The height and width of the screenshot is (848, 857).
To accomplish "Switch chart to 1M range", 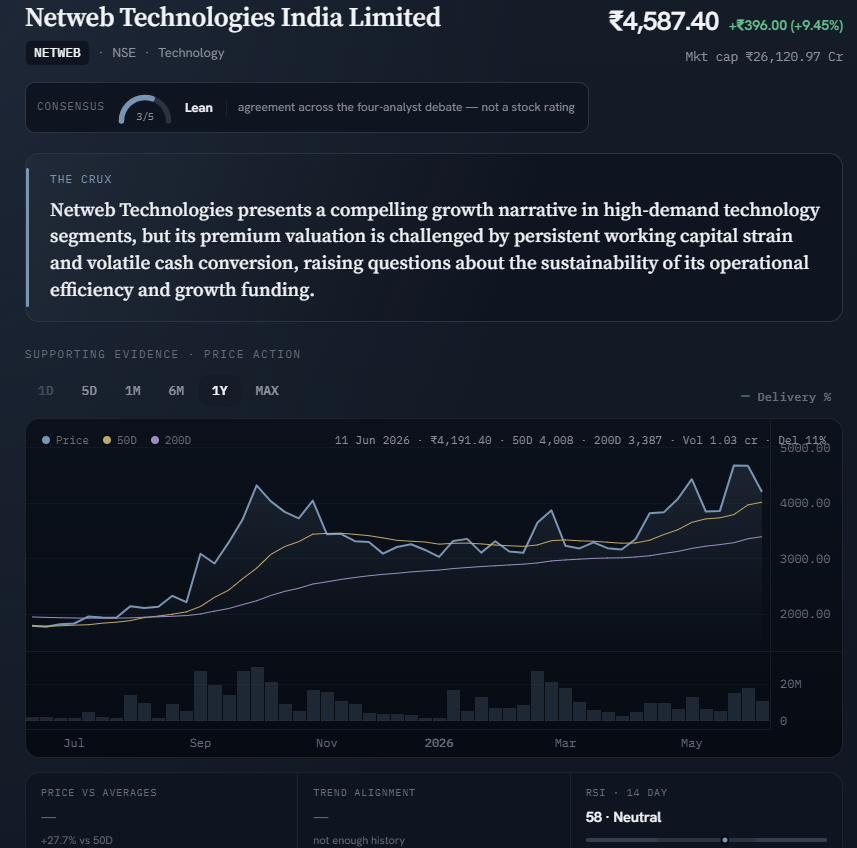I will (133, 391).
